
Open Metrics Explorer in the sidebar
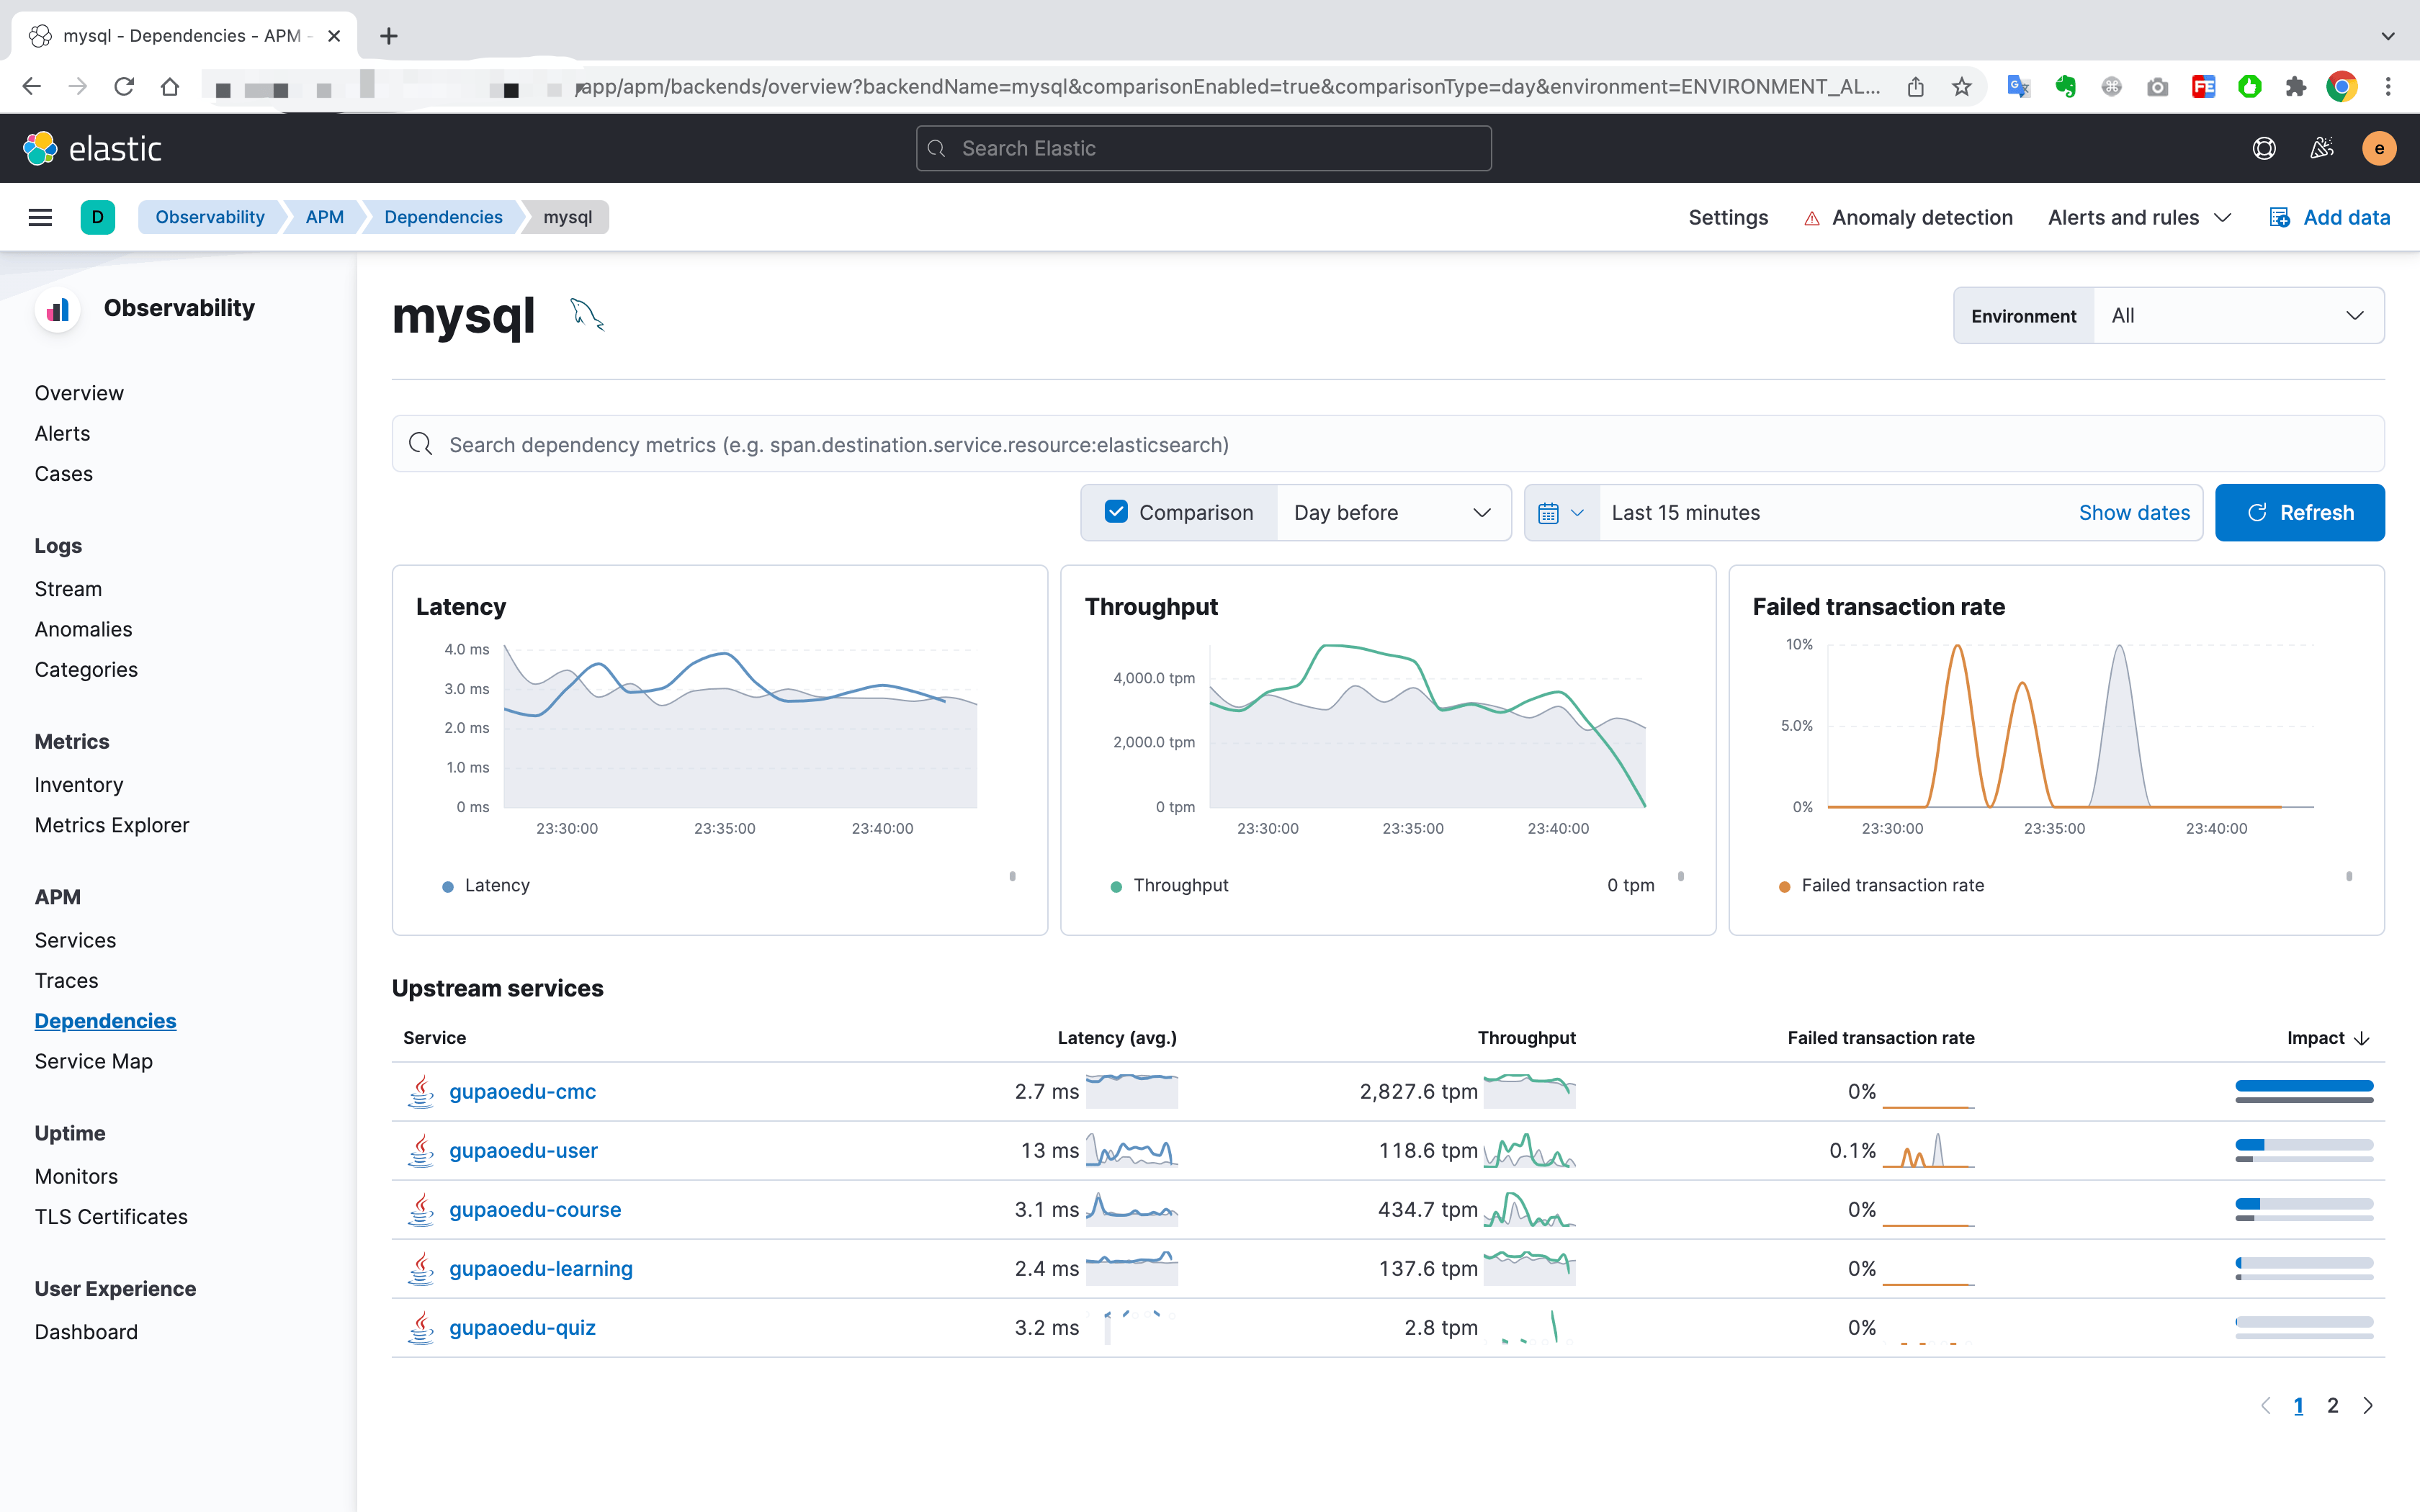(112, 825)
